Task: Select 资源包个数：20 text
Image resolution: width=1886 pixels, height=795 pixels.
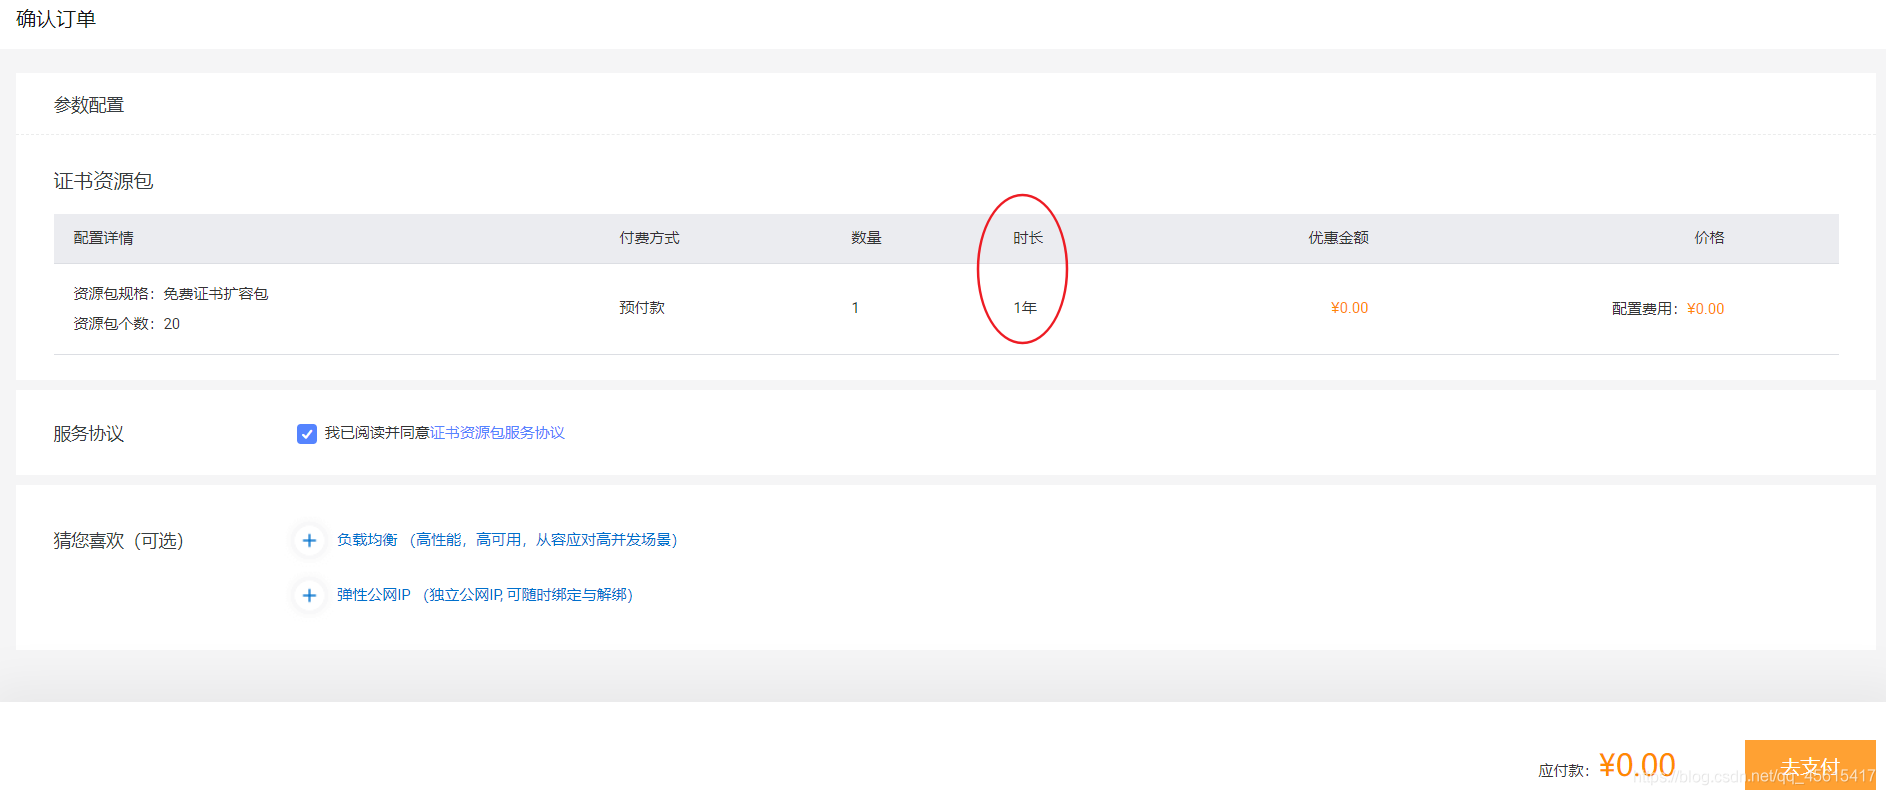Action: (127, 324)
